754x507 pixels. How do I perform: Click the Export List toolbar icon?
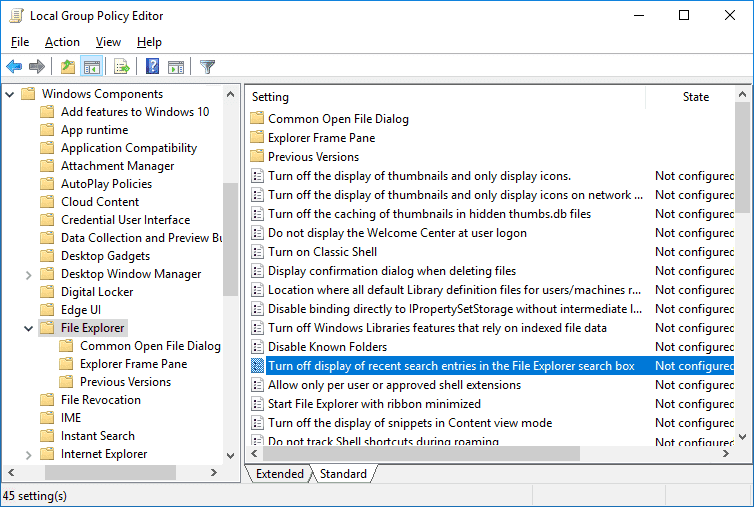coord(122,66)
